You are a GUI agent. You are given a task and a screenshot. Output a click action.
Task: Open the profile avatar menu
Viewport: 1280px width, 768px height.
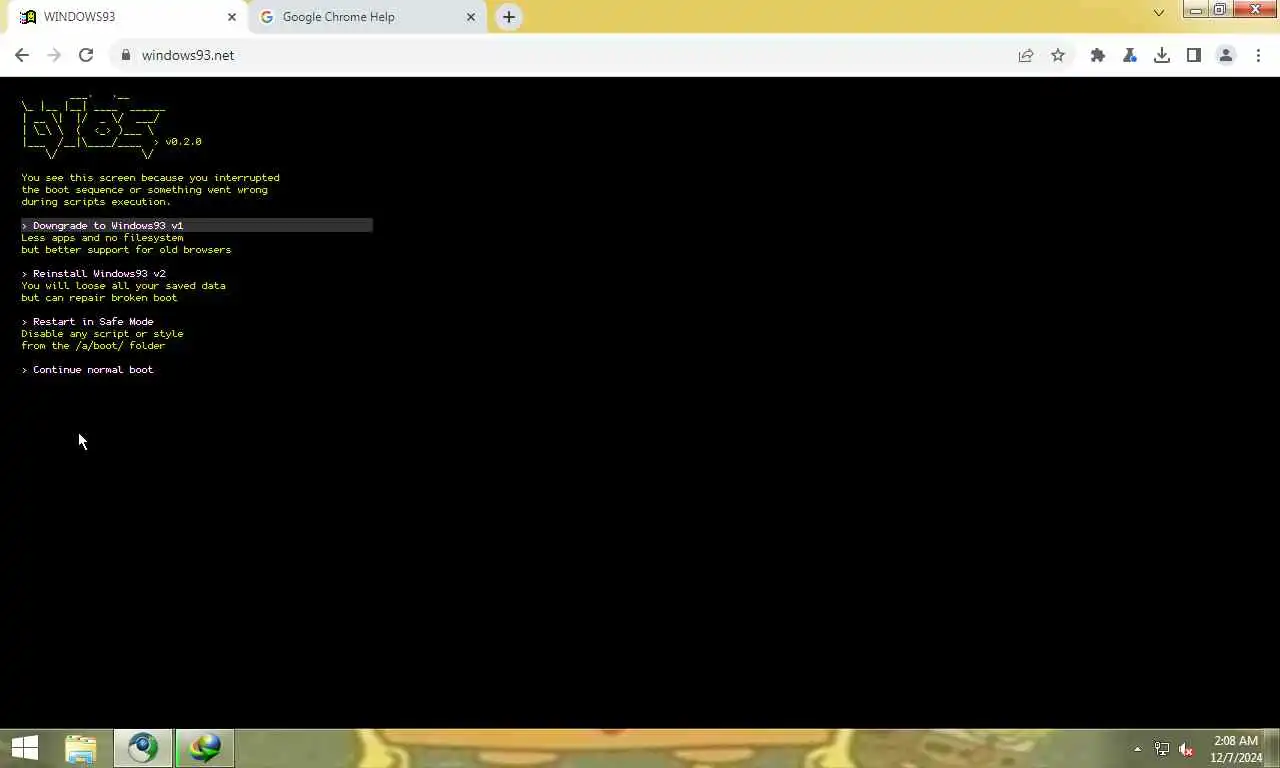click(1226, 55)
